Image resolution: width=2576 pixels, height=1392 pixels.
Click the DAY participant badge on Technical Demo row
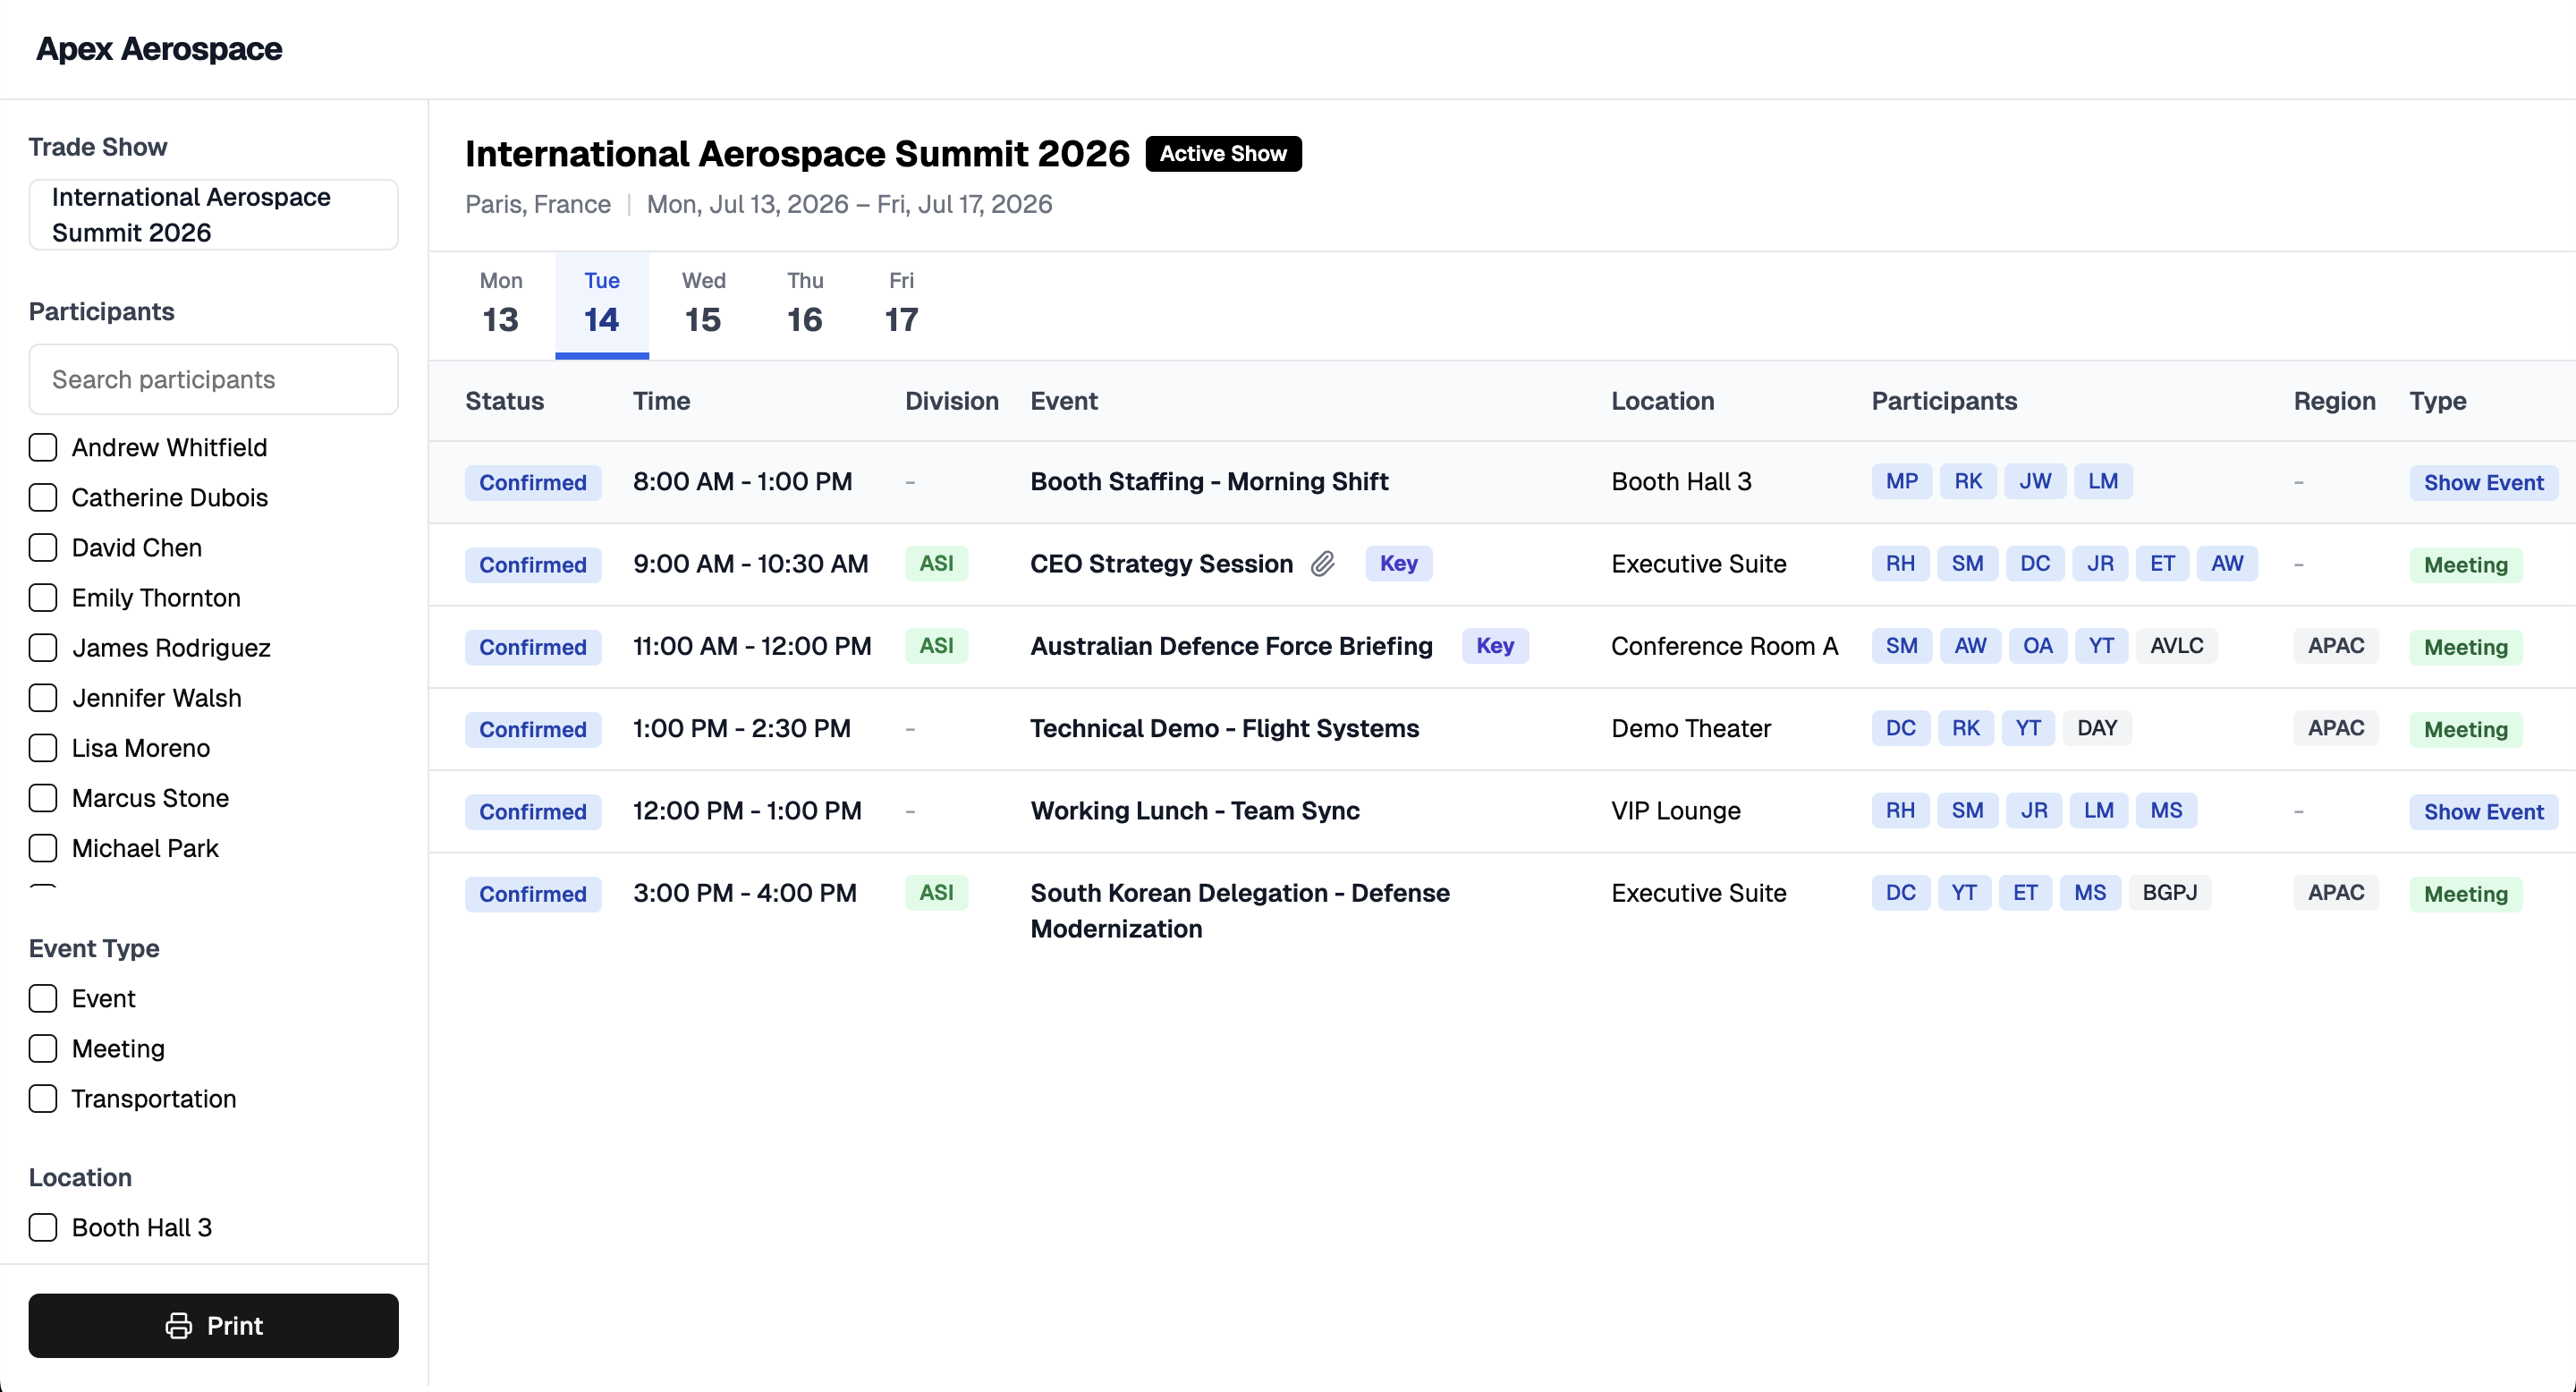tap(2098, 728)
